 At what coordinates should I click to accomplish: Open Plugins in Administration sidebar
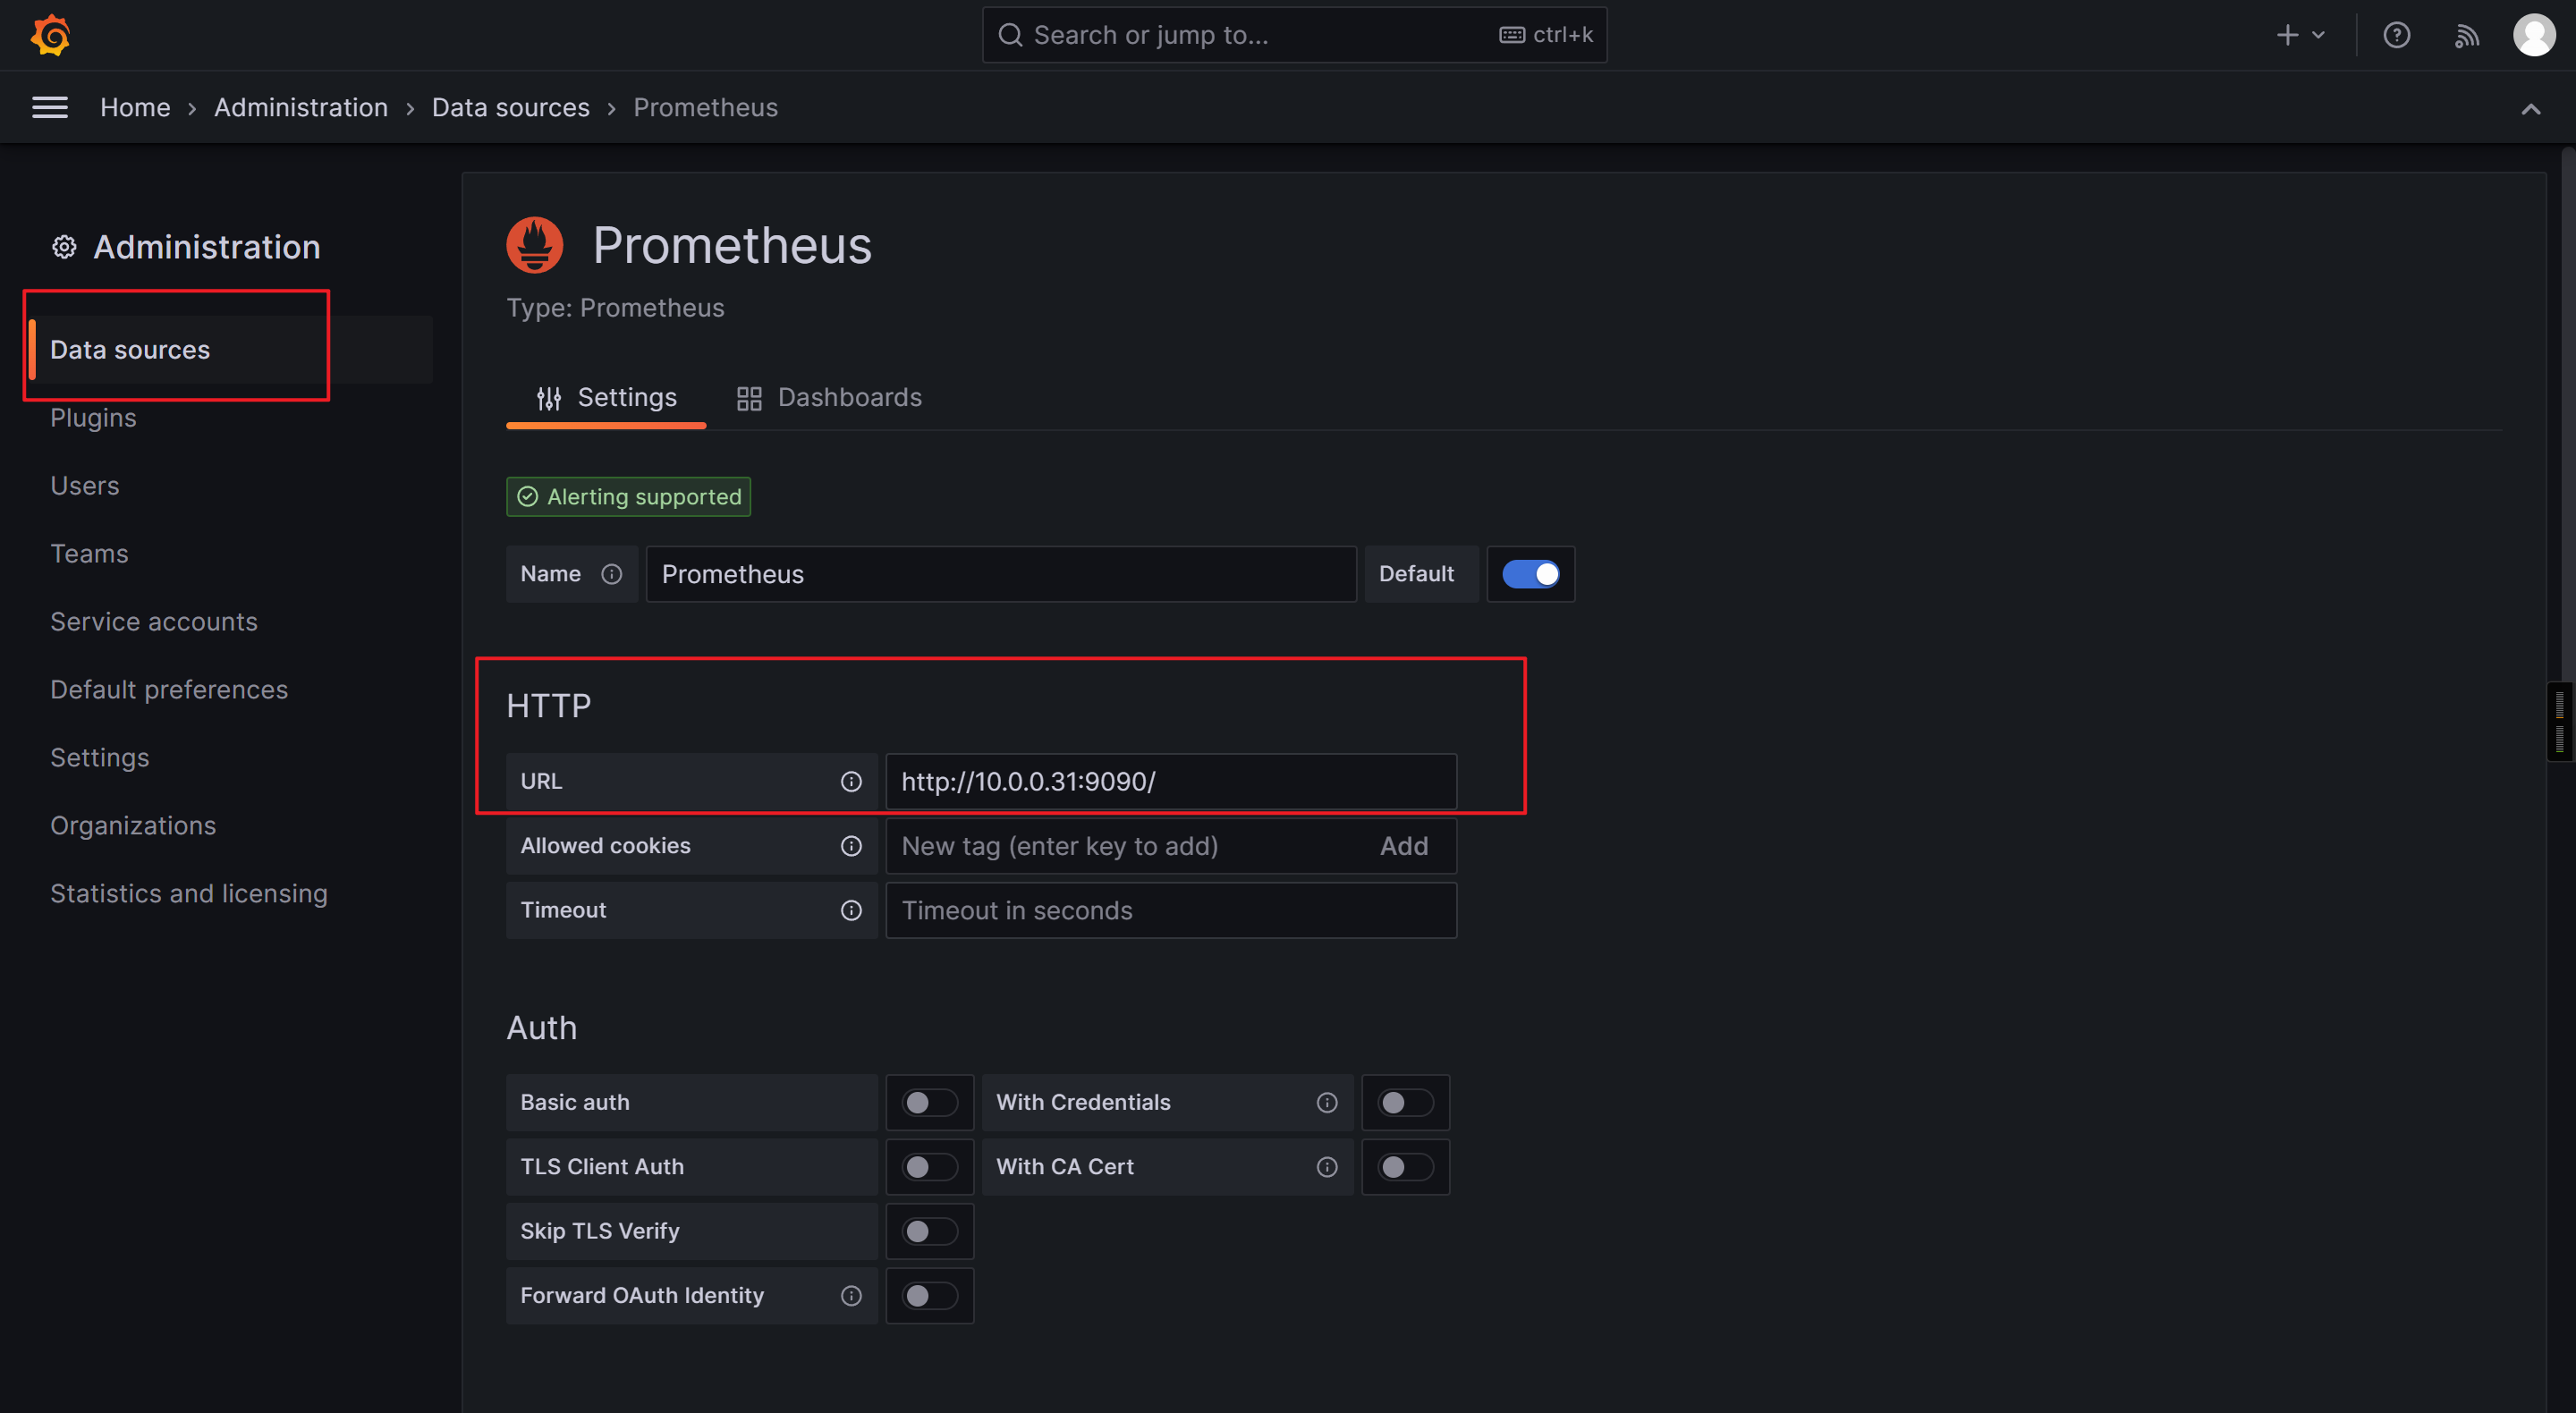pyautogui.click(x=93, y=418)
